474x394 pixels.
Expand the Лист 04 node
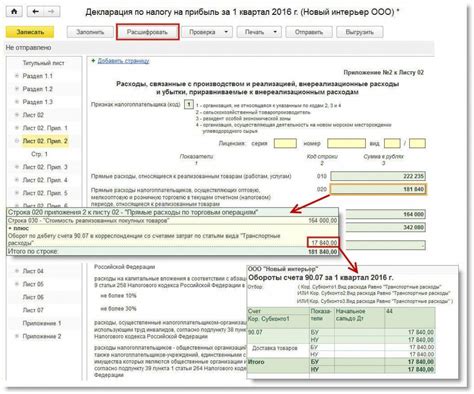click(x=16, y=271)
